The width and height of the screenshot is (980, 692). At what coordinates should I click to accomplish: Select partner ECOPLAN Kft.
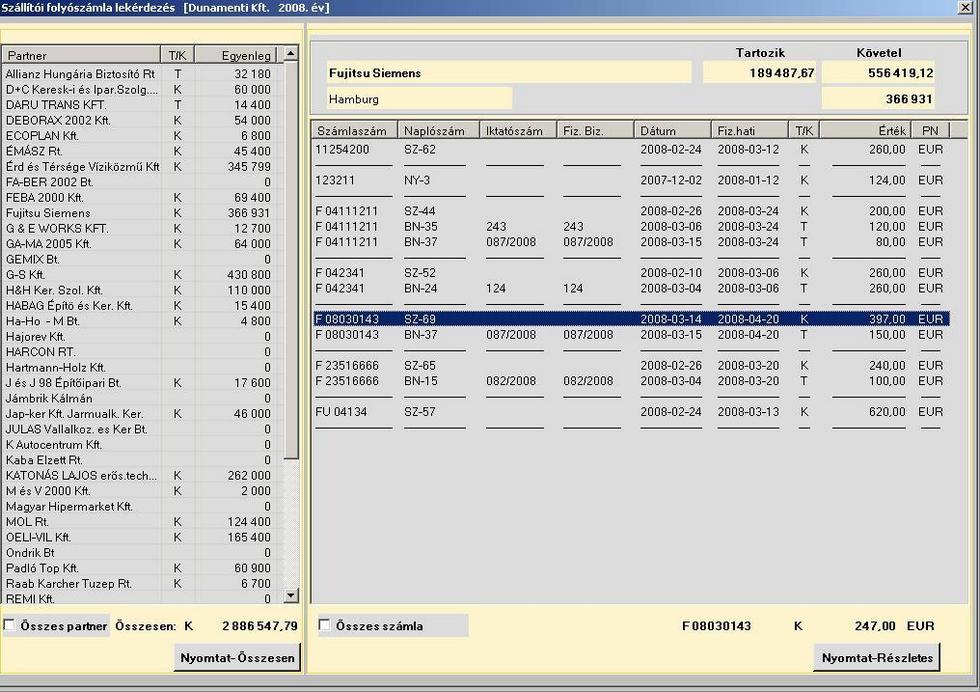[x=142, y=136]
